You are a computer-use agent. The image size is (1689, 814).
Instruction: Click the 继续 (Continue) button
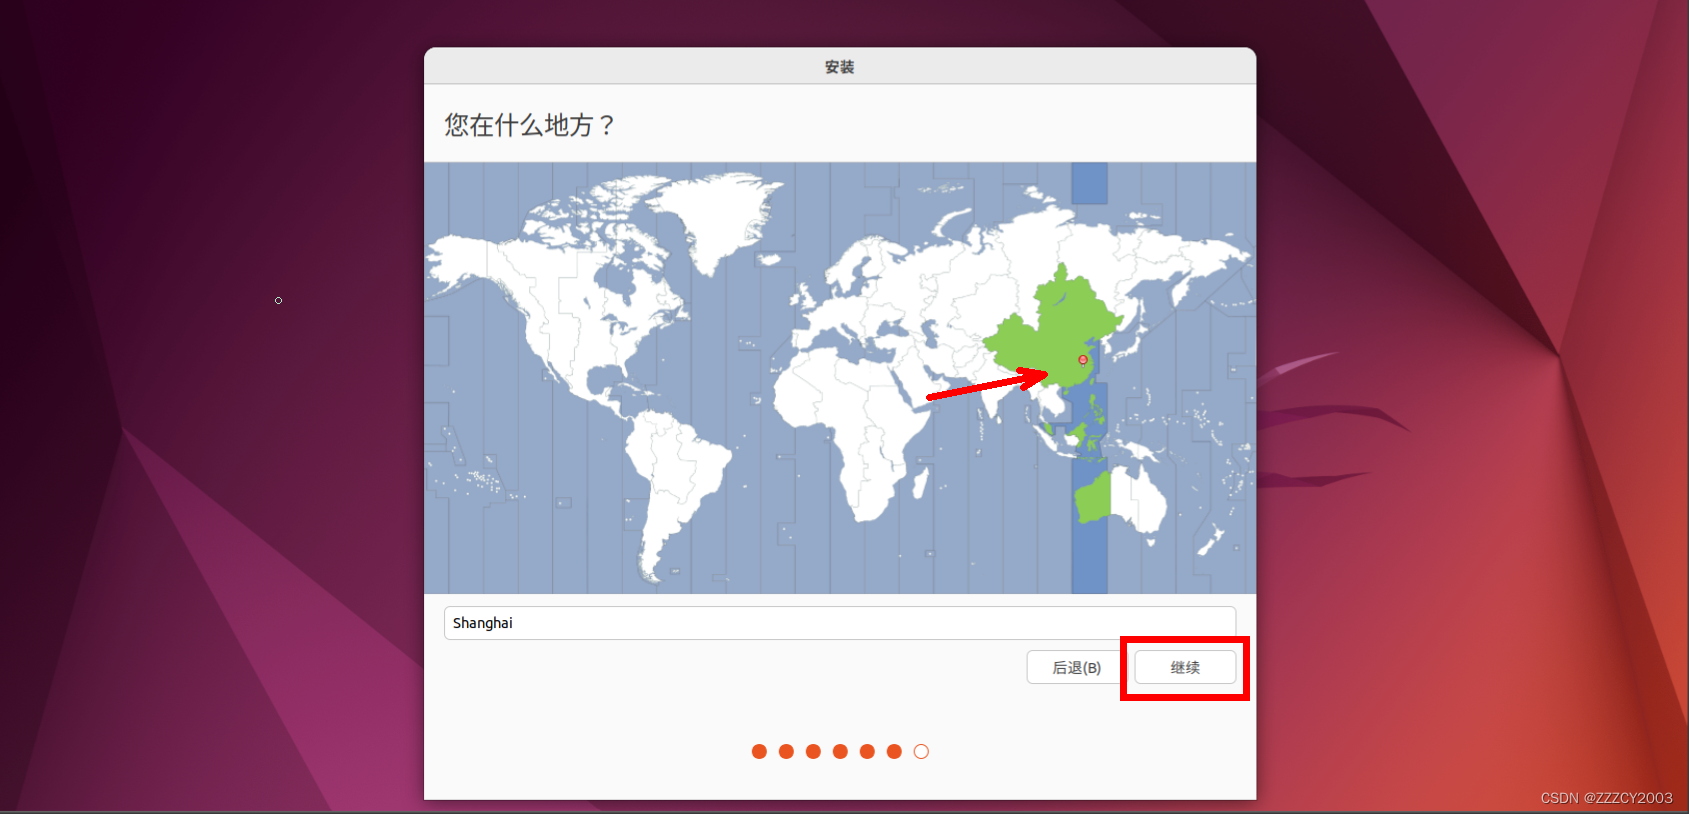[1185, 667]
